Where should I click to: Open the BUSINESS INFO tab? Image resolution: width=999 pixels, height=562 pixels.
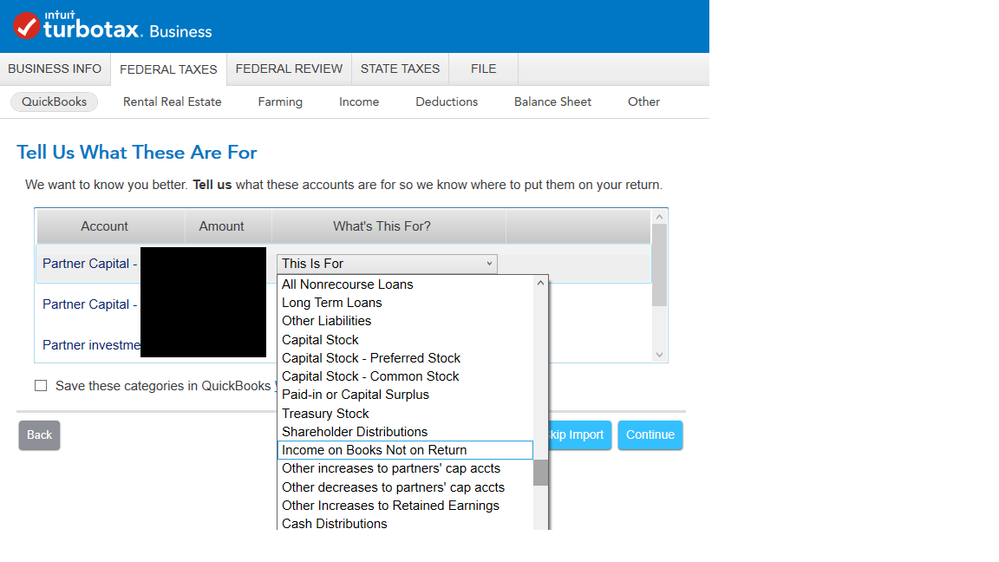pyautogui.click(x=55, y=69)
